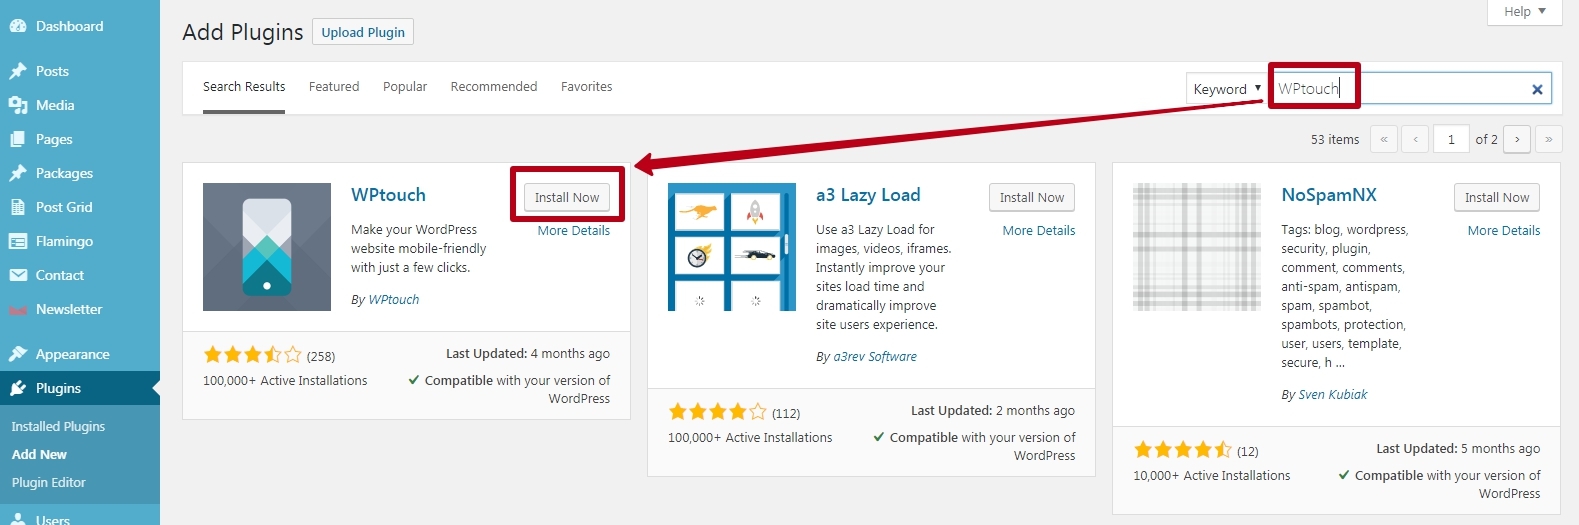Click the '53 items' count text

point(1335,140)
